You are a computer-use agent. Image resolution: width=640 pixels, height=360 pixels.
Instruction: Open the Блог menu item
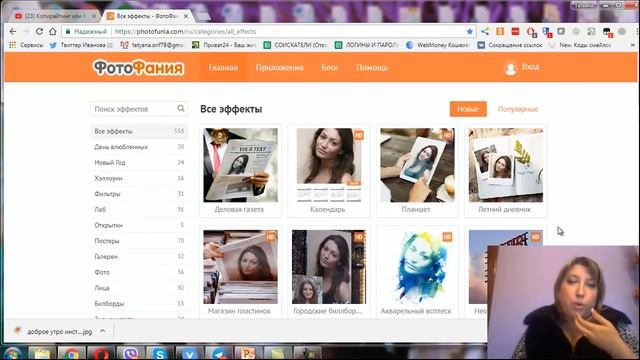coord(329,68)
